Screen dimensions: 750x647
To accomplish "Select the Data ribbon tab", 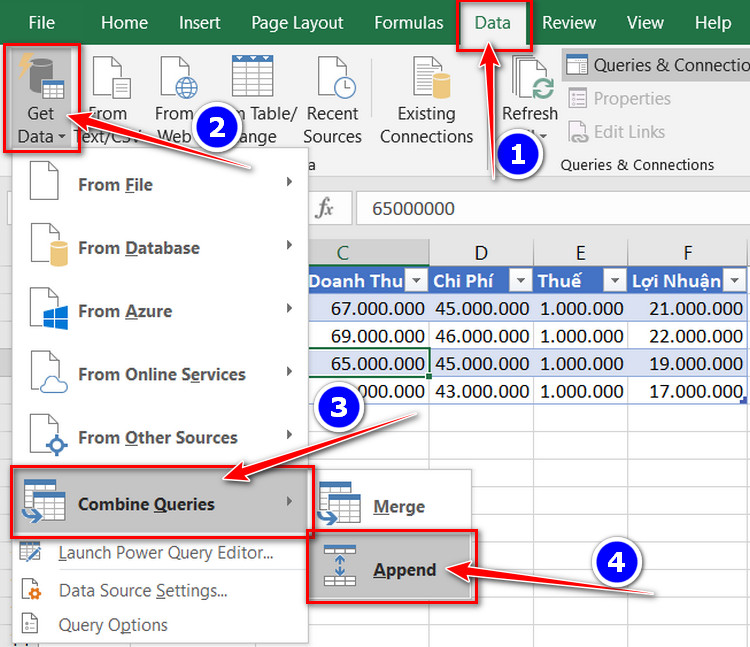I will click(493, 22).
